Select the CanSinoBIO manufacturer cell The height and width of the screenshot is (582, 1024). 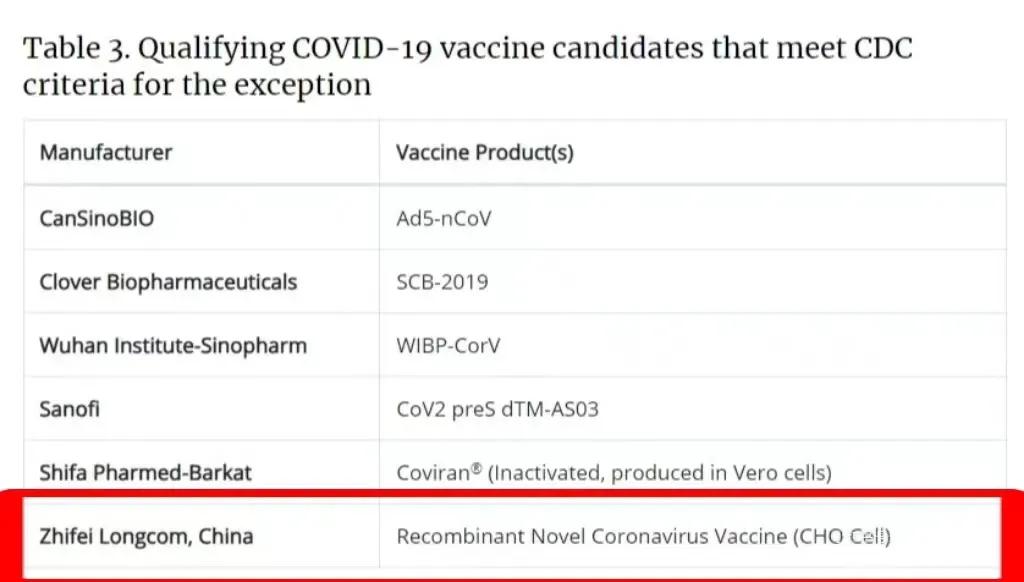97,217
